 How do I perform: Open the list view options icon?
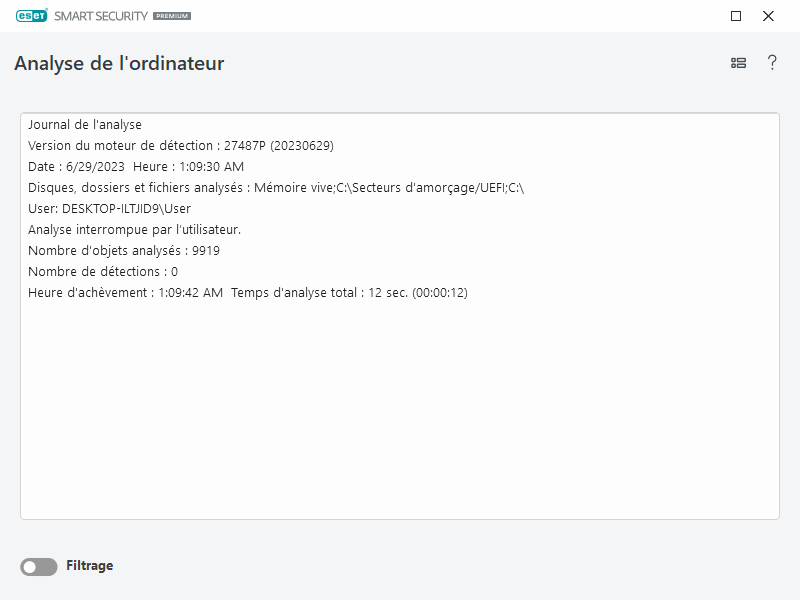click(738, 63)
